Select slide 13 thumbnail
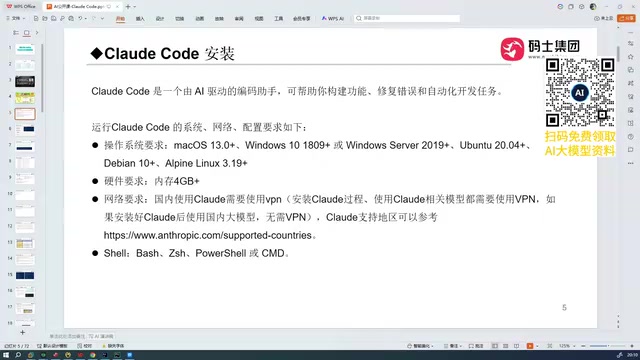This screenshot has width=640, height=360. tap(25, 243)
